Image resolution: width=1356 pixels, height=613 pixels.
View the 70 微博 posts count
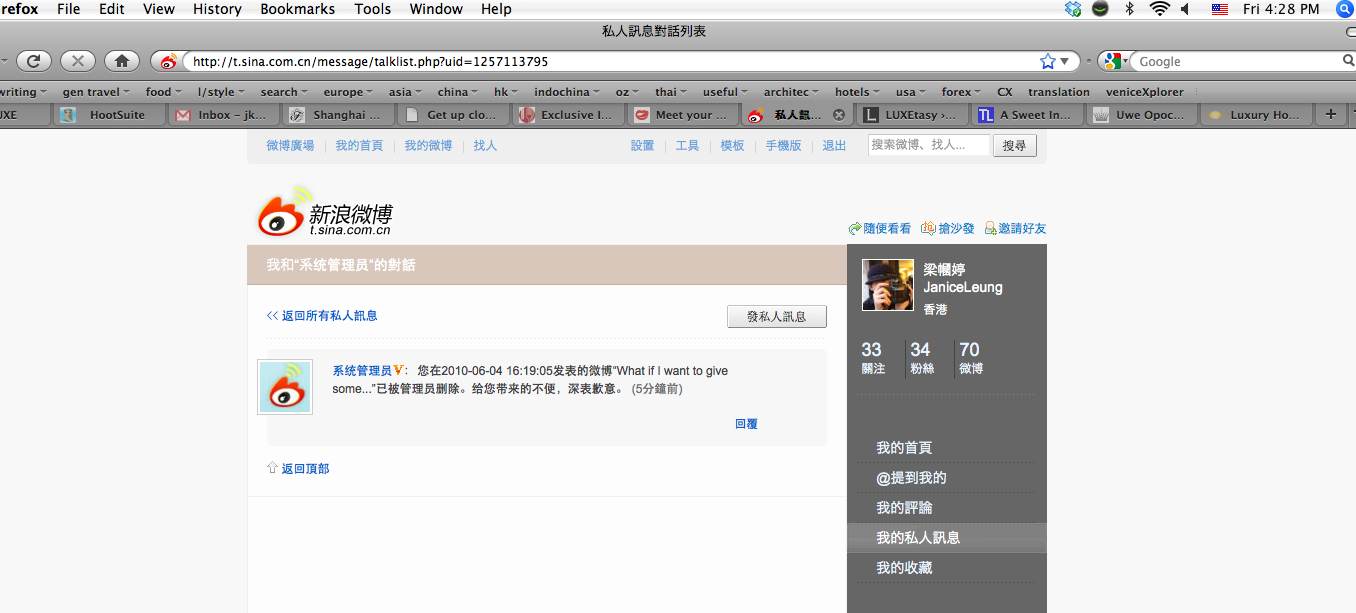pos(970,358)
